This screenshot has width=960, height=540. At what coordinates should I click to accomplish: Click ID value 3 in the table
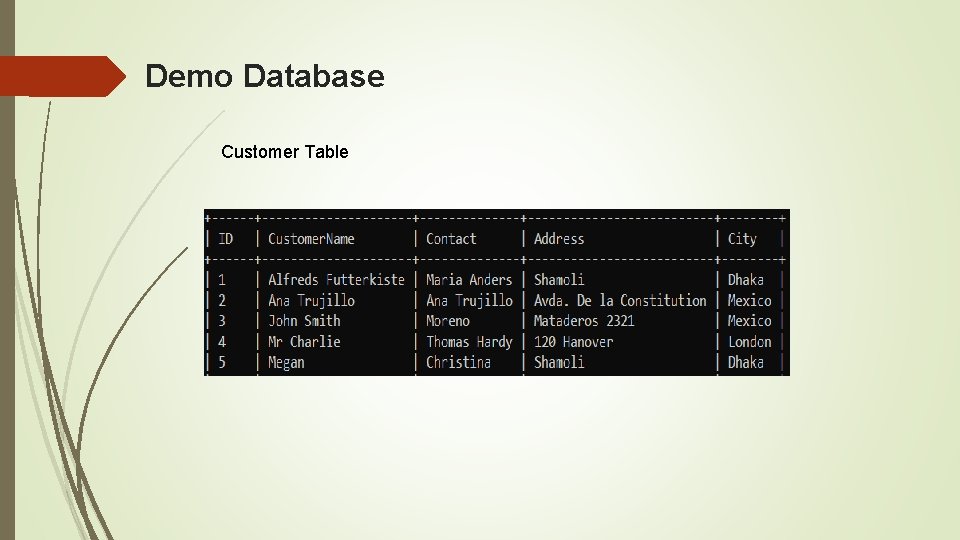click(x=222, y=321)
